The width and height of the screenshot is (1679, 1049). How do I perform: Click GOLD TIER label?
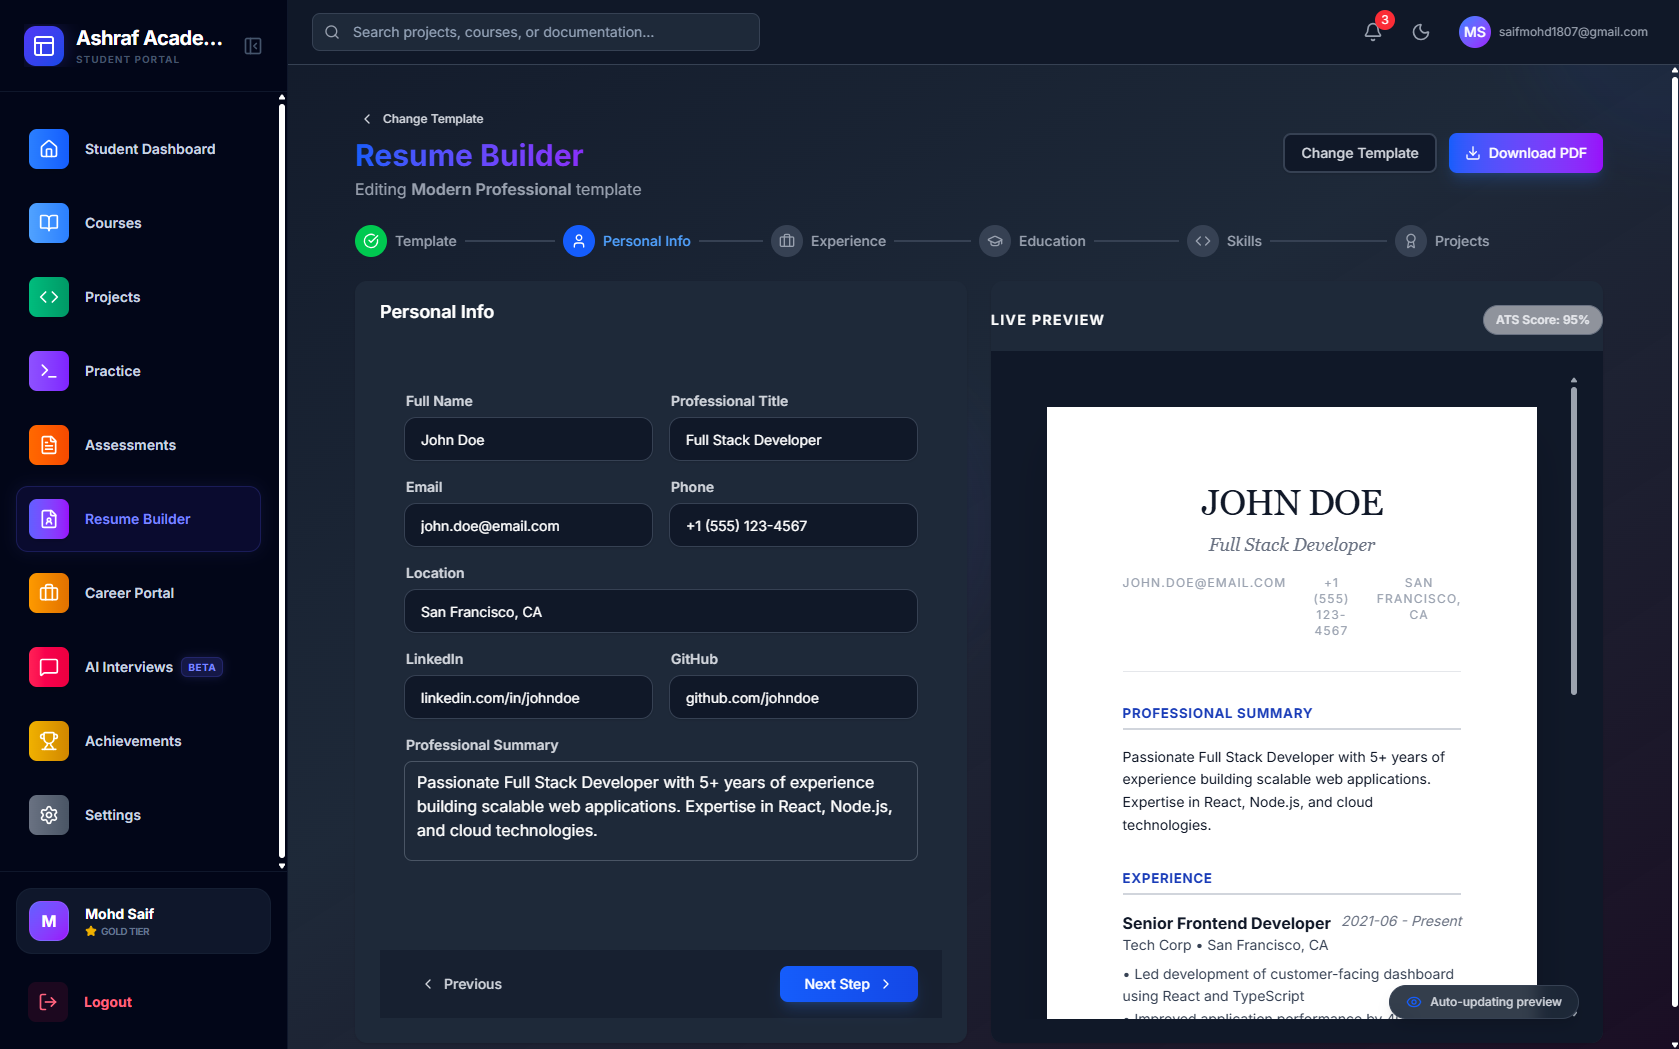coord(125,931)
